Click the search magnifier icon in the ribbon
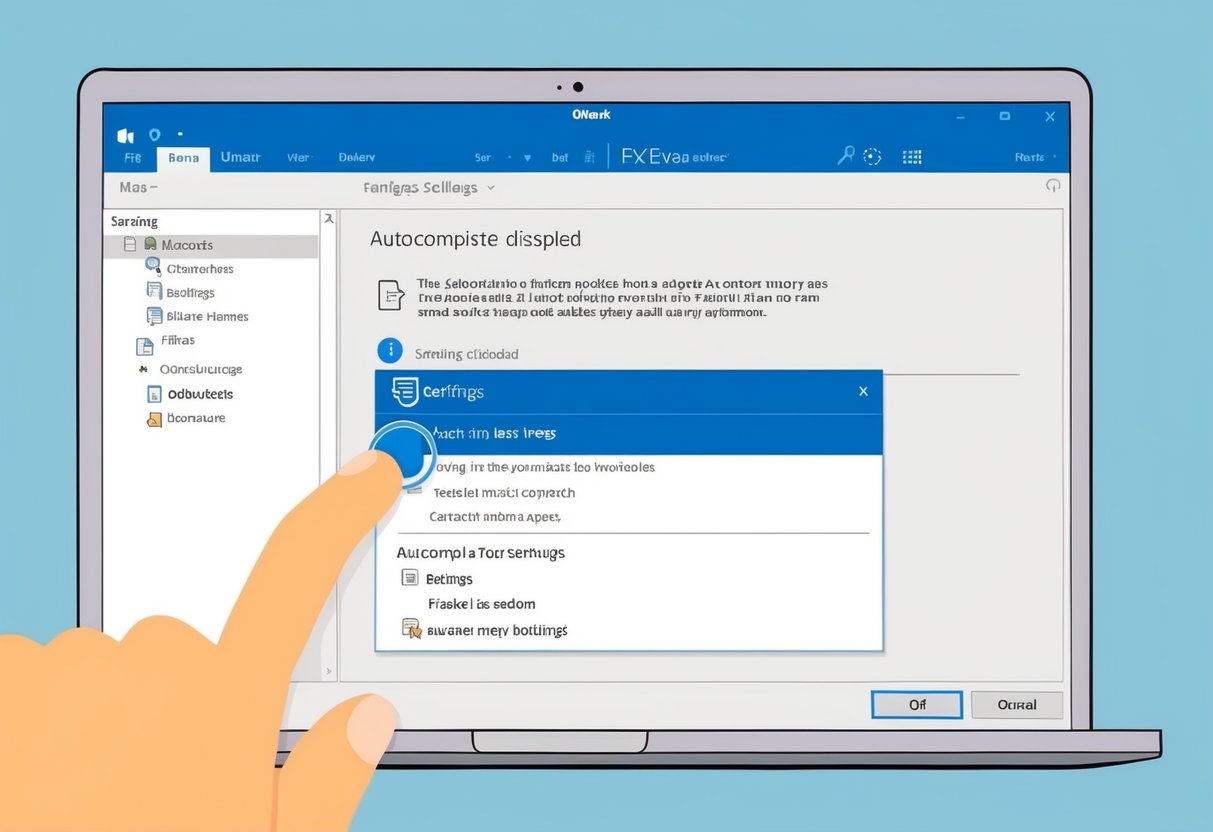 coord(845,156)
